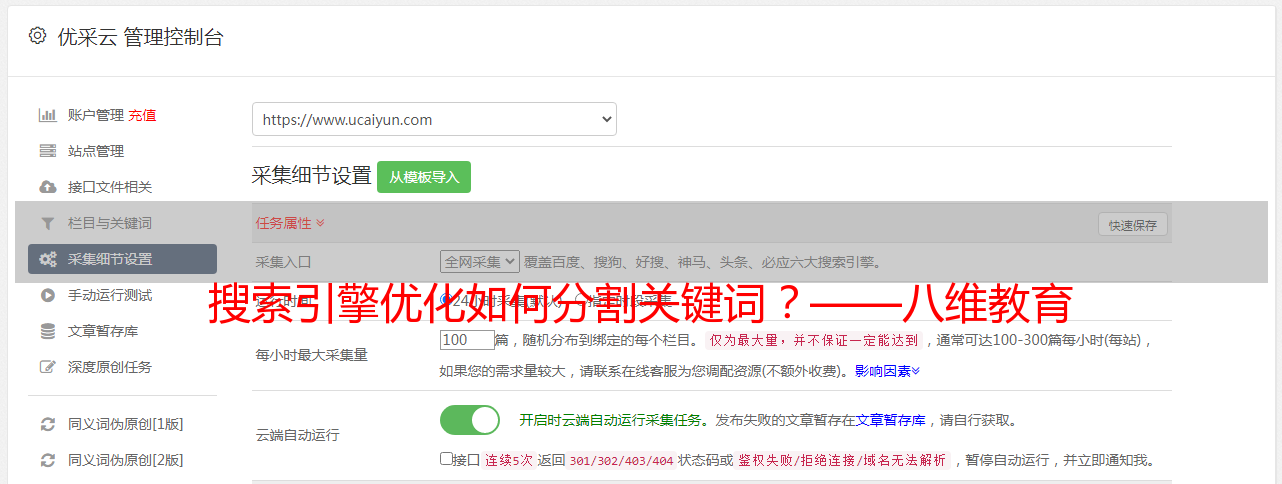This screenshot has width=1282, height=484.
Task: Click the 每小时最大采集量 input field
Action: (467, 339)
